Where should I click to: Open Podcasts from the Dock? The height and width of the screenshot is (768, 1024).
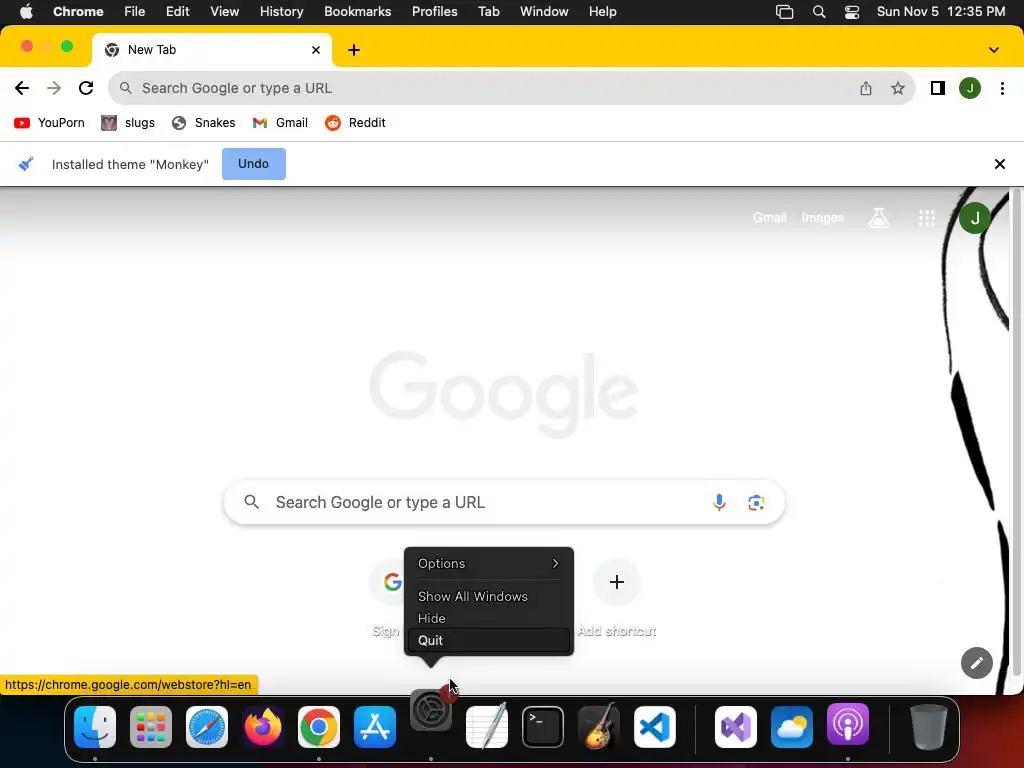coord(848,725)
